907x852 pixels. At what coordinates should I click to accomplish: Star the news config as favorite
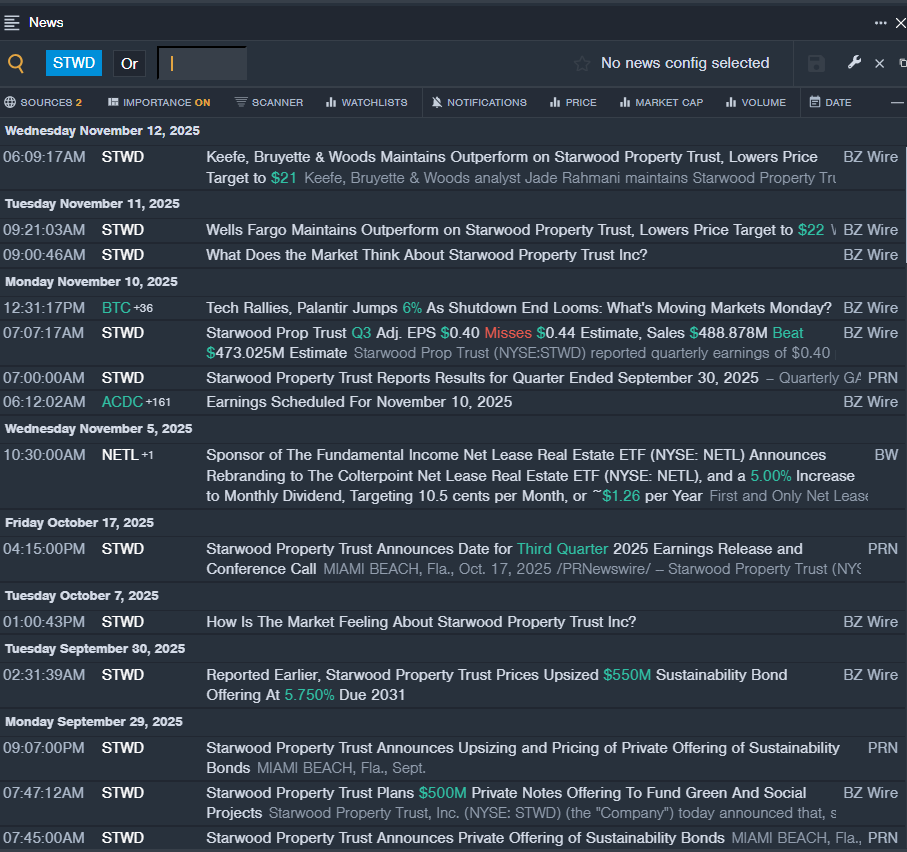point(582,64)
